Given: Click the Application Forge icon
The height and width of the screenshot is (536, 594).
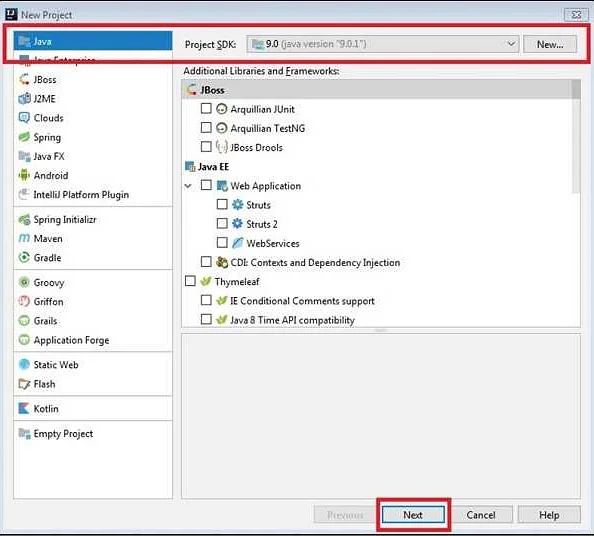Looking at the screenshot, I should pos(24,340).
